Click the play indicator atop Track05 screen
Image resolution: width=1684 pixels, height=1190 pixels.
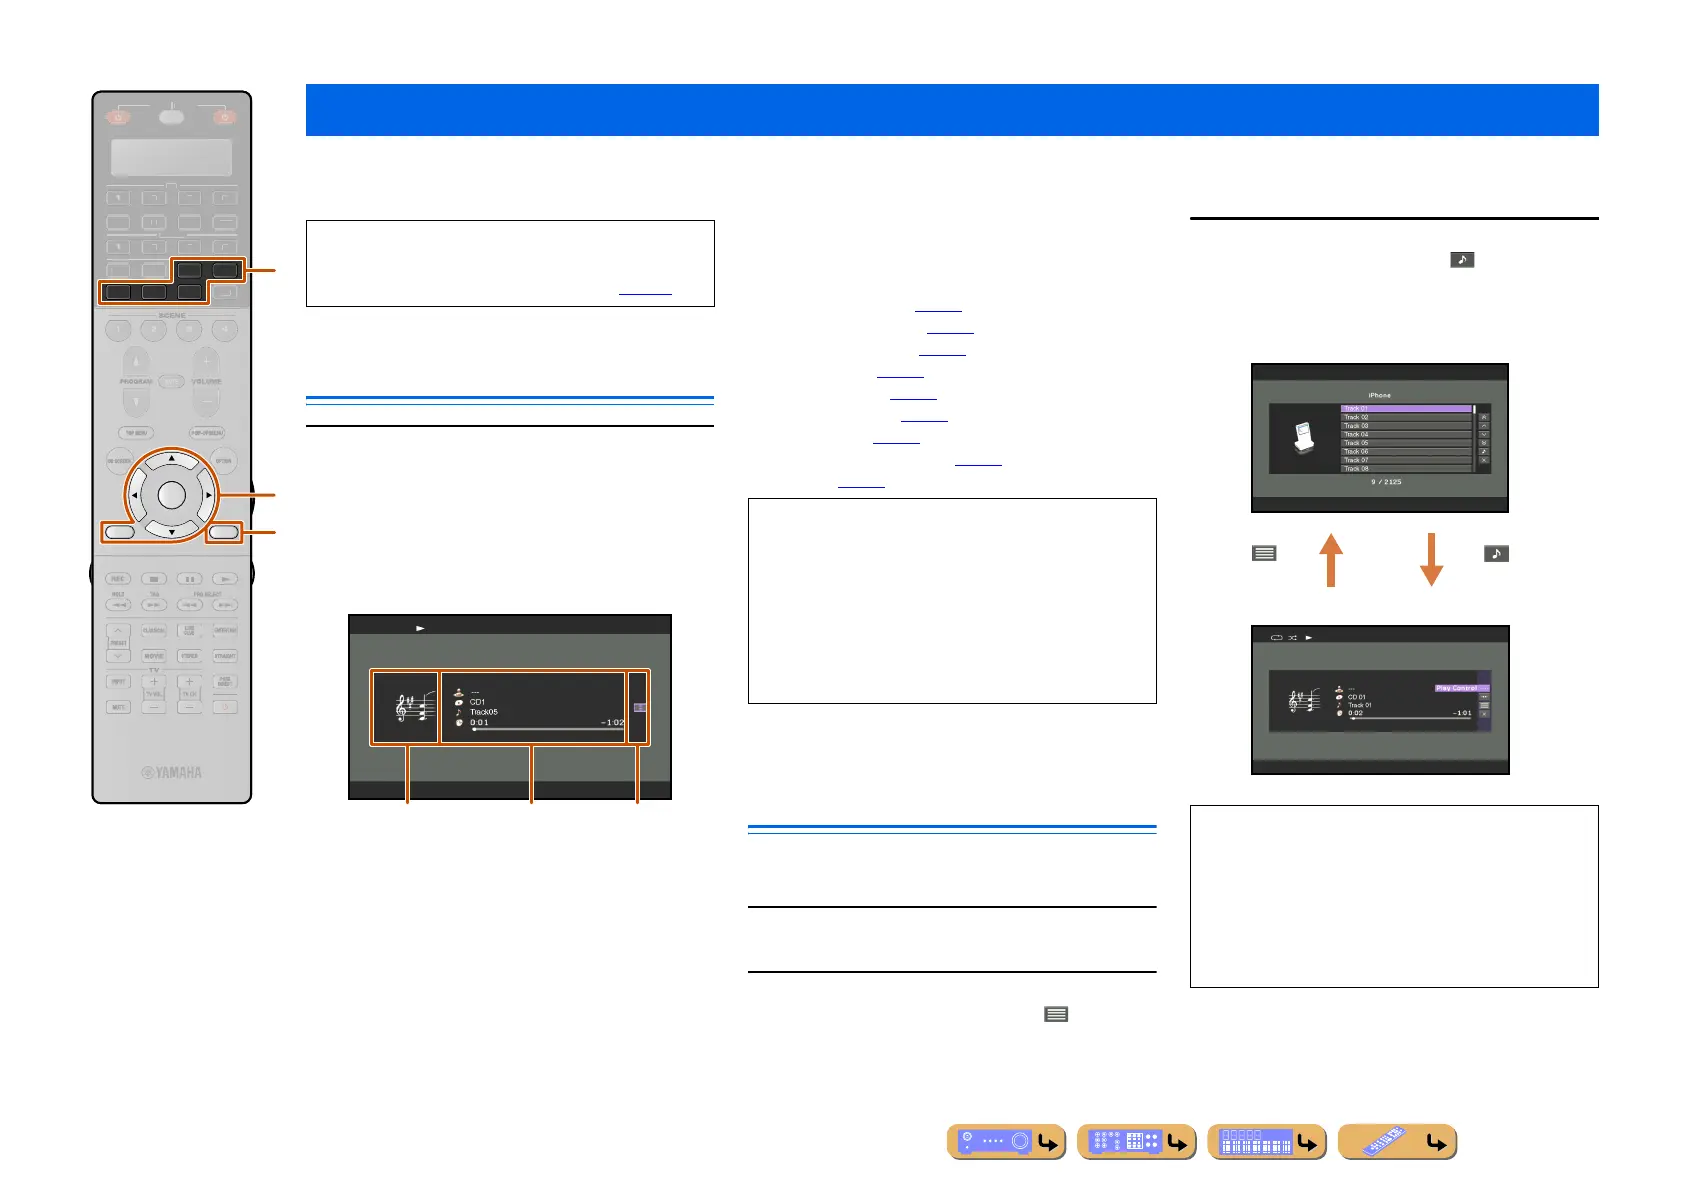click(421, 629)
